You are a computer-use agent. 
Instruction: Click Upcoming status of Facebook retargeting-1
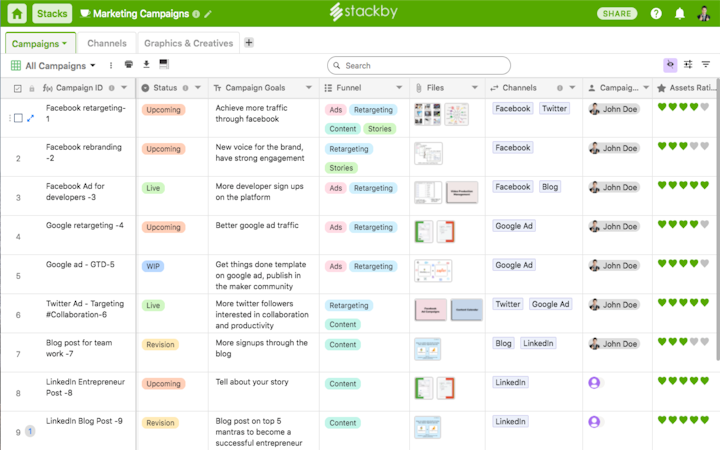(163, 110)
